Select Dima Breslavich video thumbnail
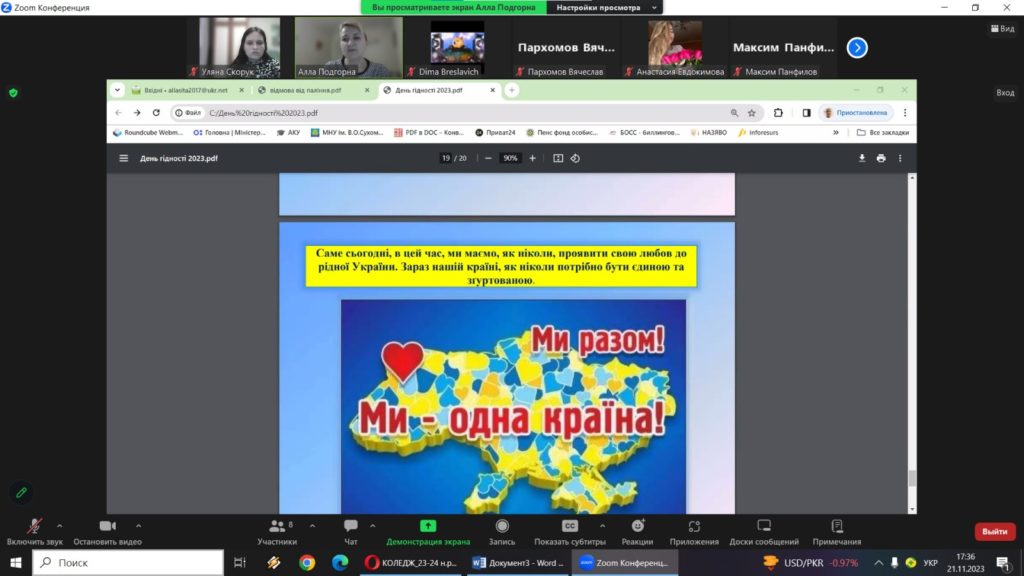 pos(457,48)
